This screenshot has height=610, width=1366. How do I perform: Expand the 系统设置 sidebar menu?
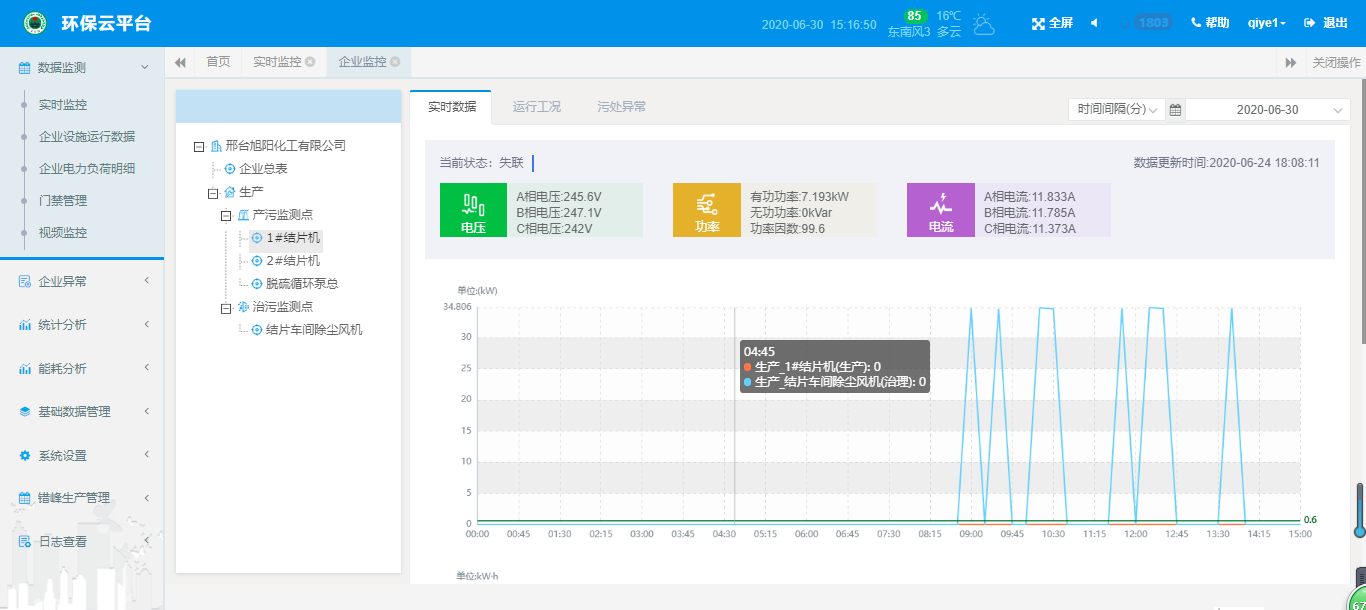(x=82, y=455)
